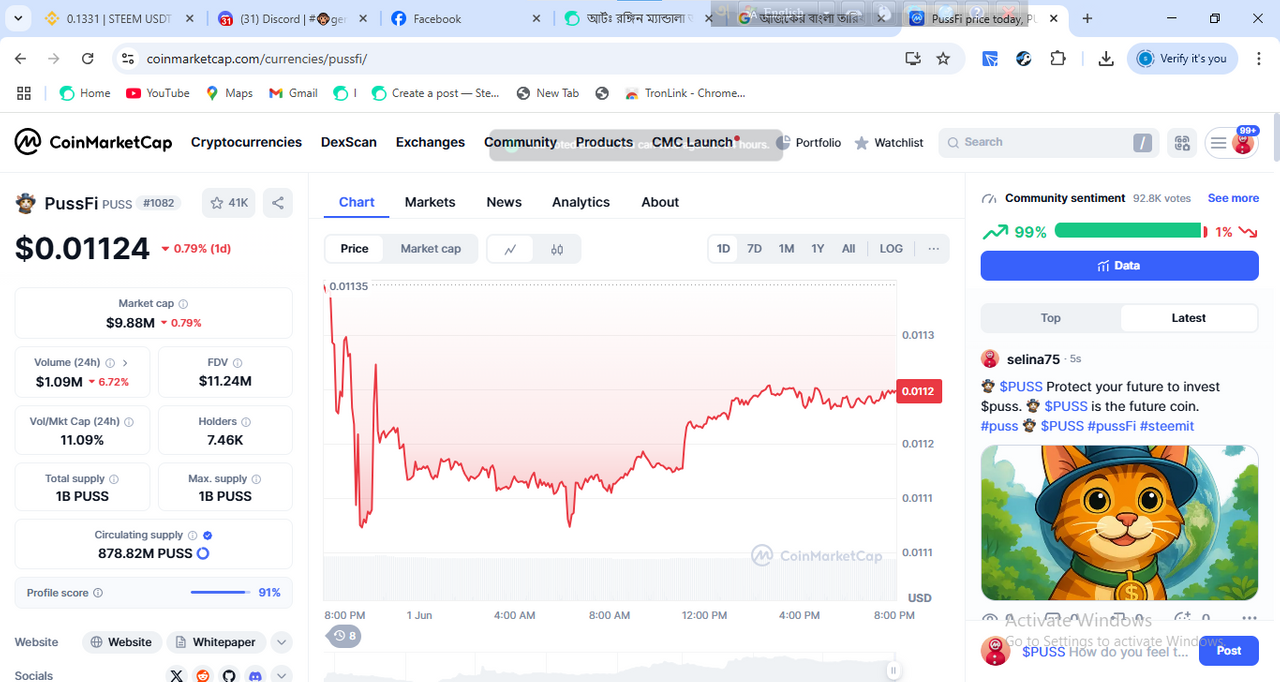
Task: Switch to the Discord browser tab
Action: point(294,18)
